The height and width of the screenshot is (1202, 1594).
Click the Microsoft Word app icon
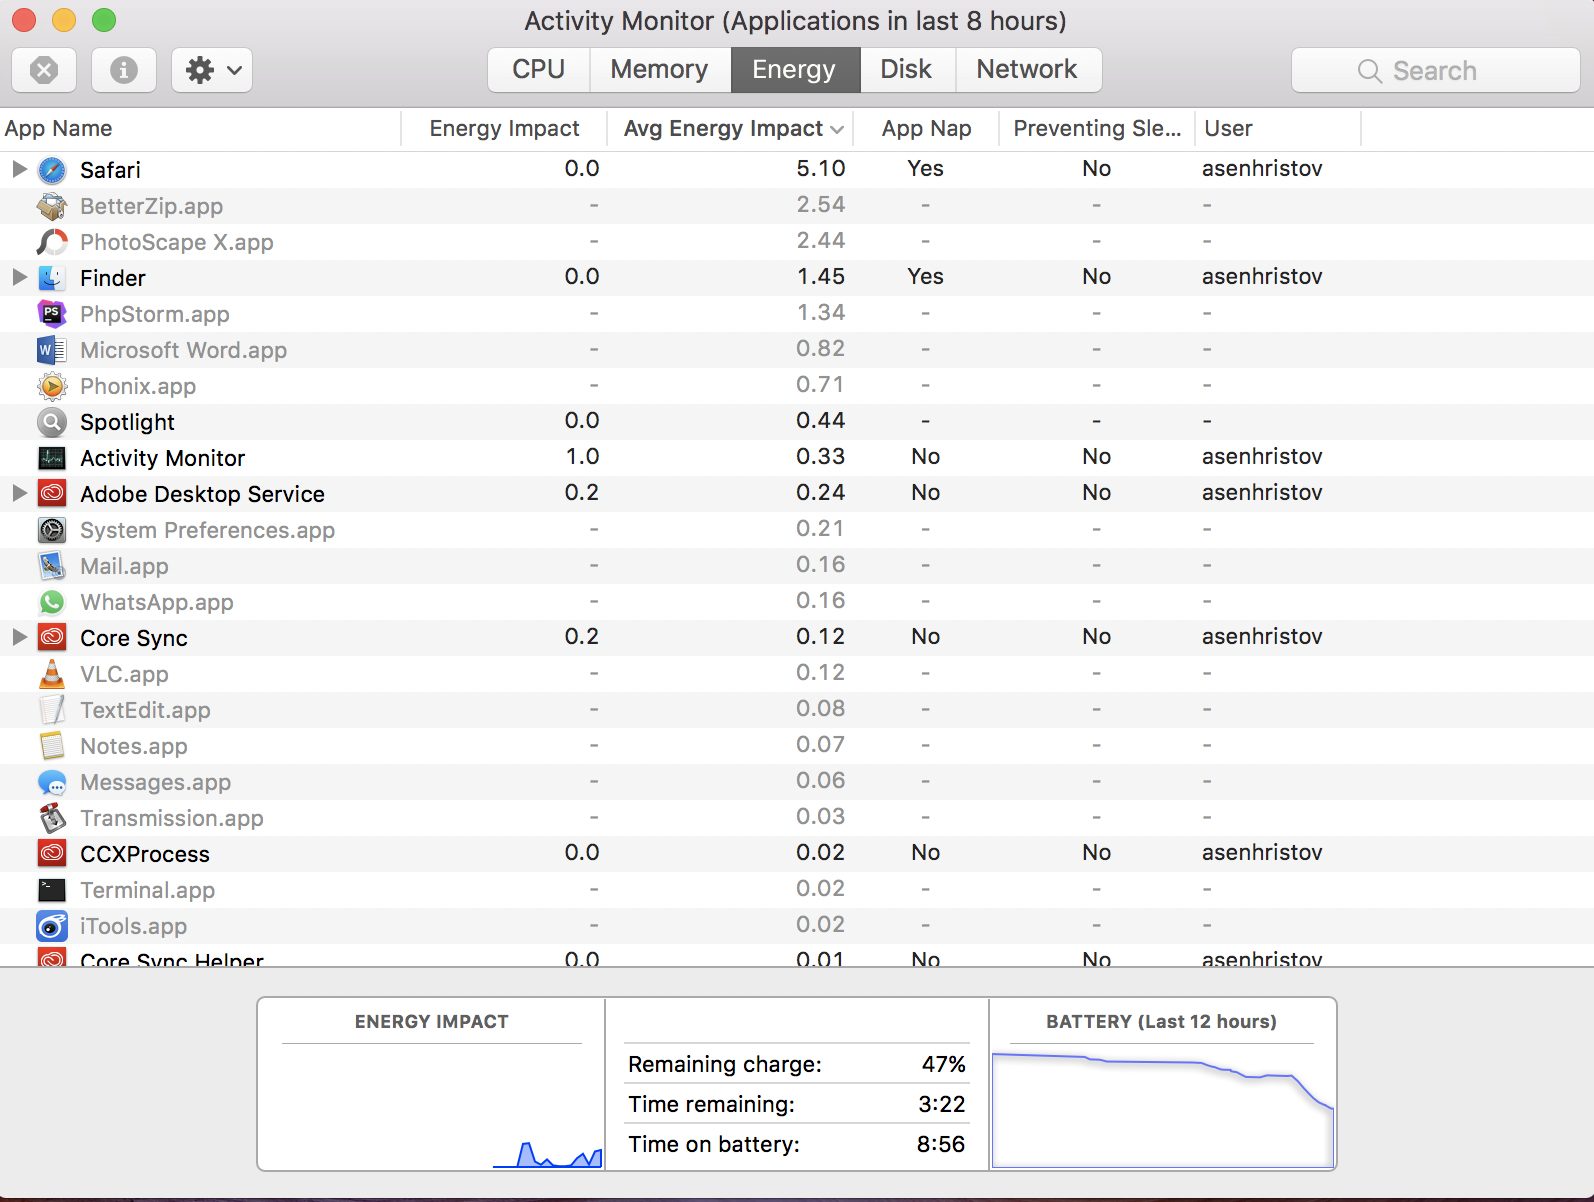tap(52, 350)
